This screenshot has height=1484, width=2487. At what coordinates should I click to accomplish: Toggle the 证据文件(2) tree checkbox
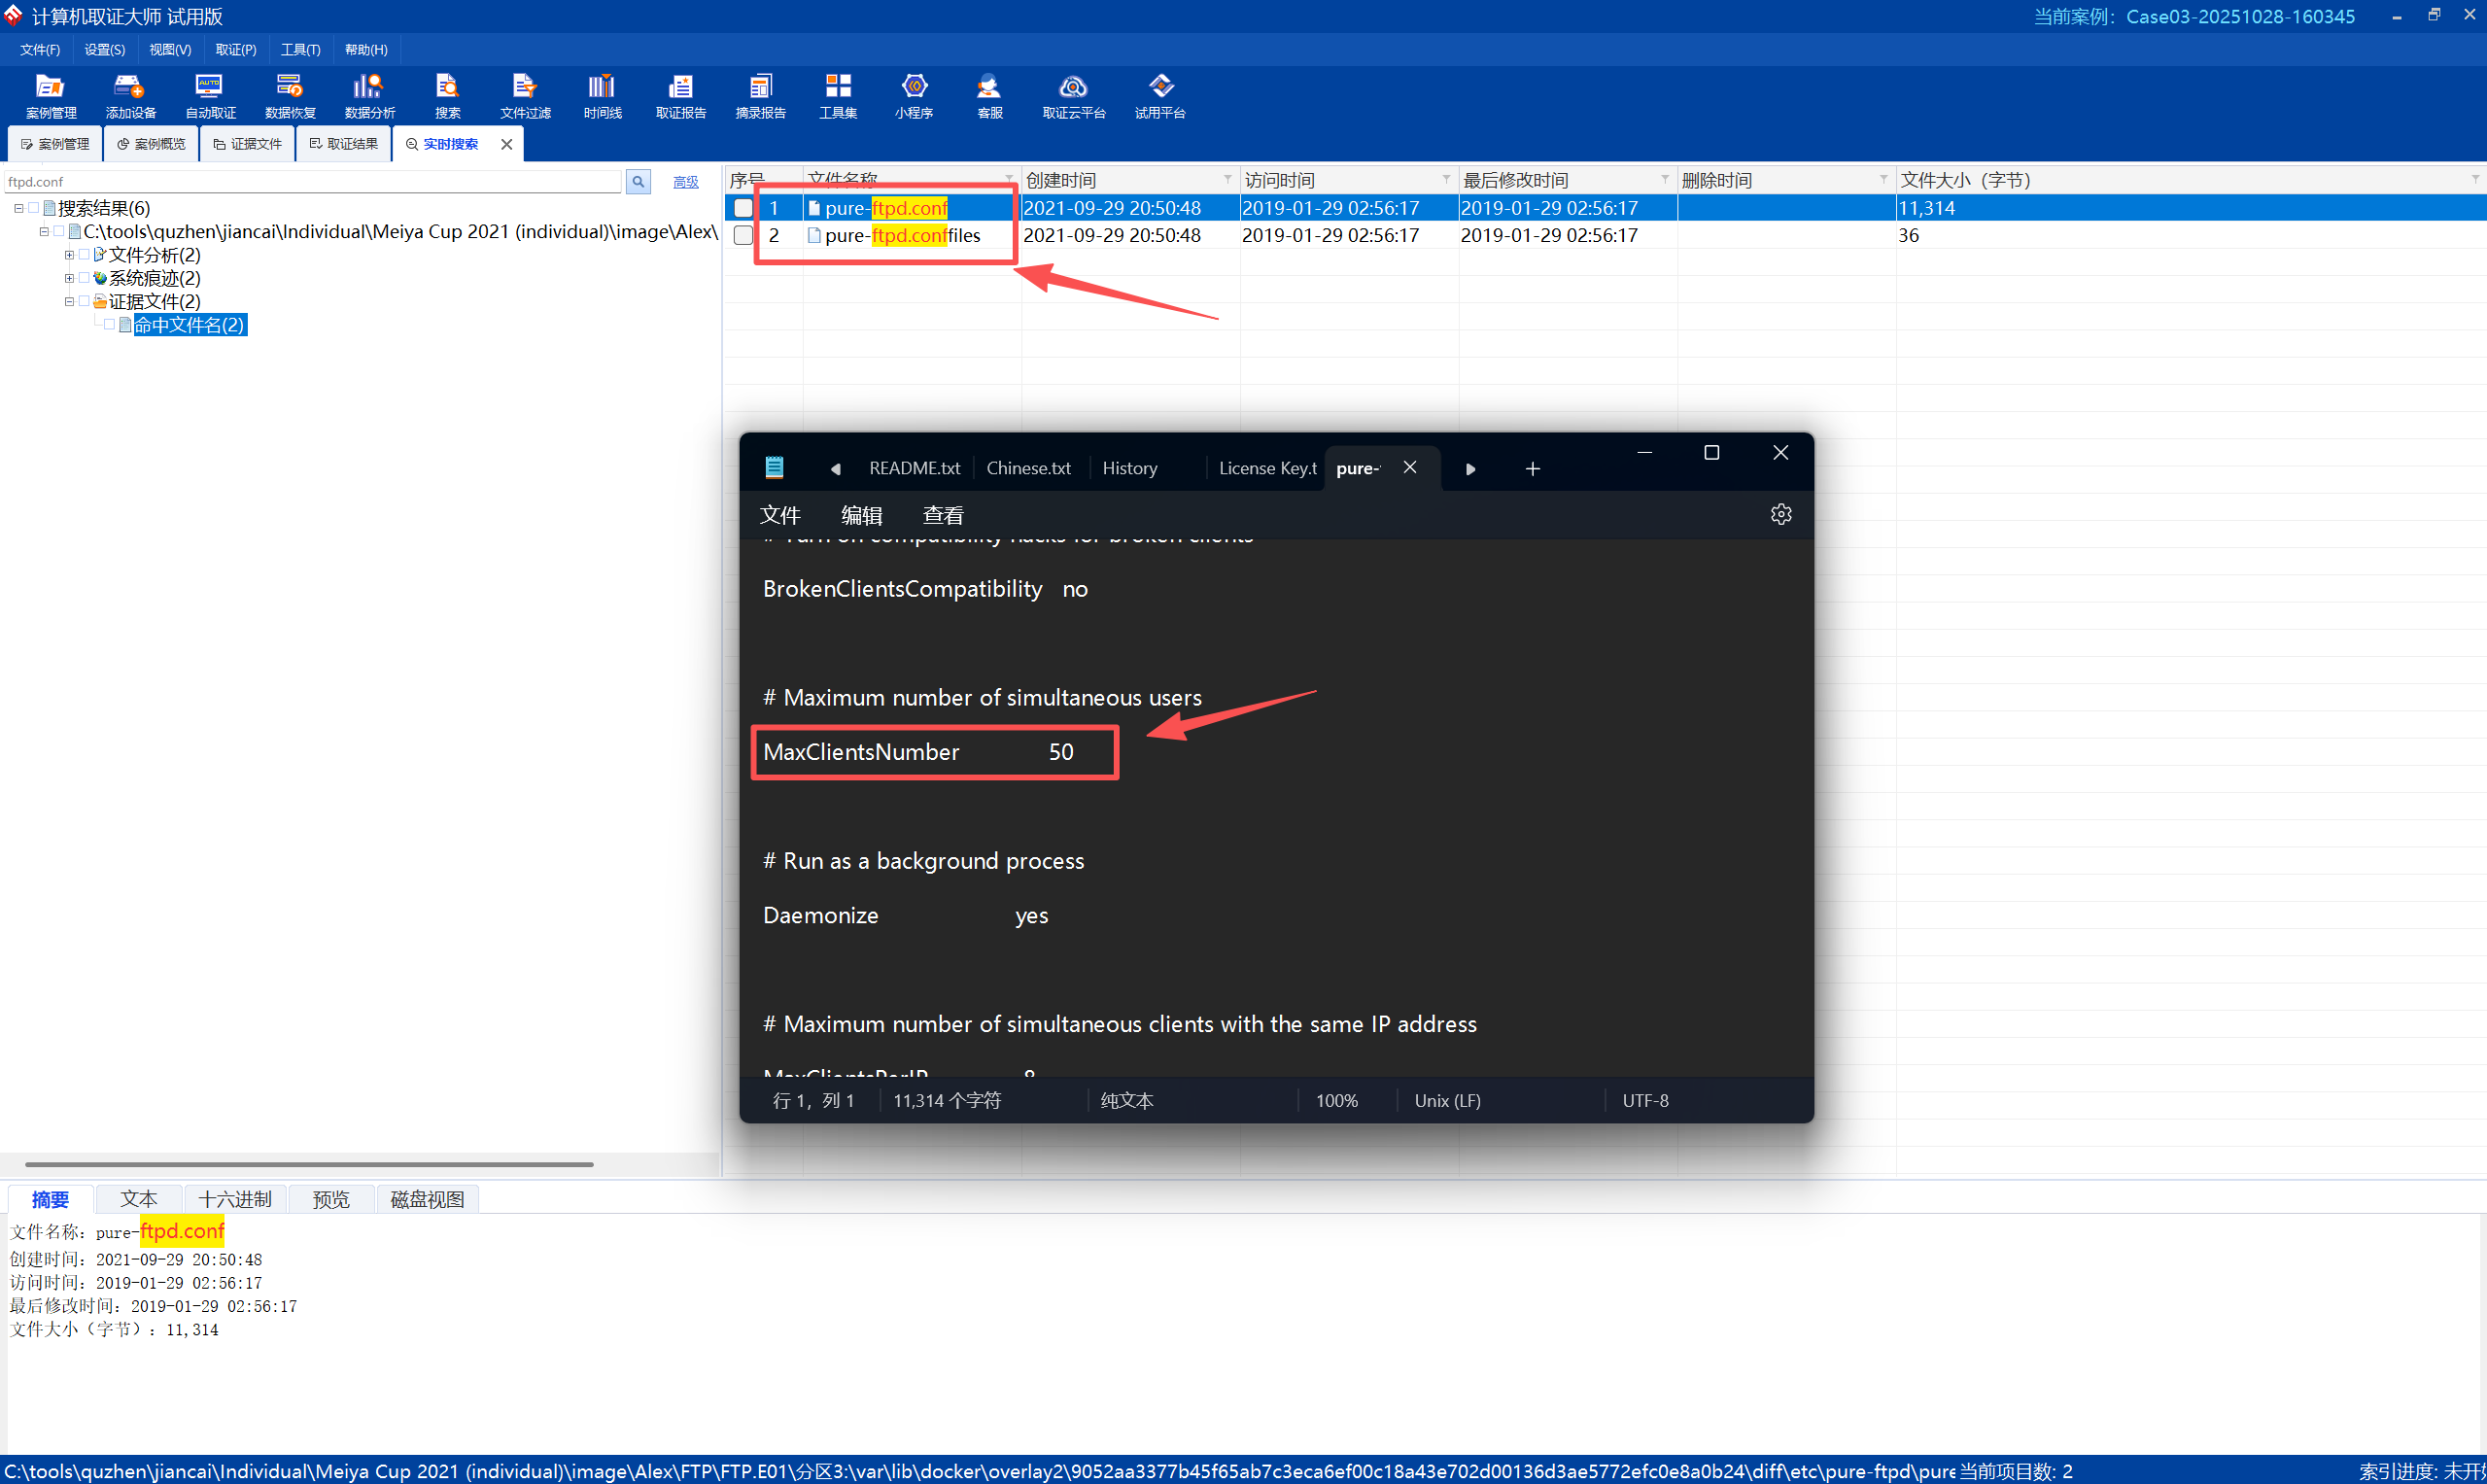click(x=84, y=301)
